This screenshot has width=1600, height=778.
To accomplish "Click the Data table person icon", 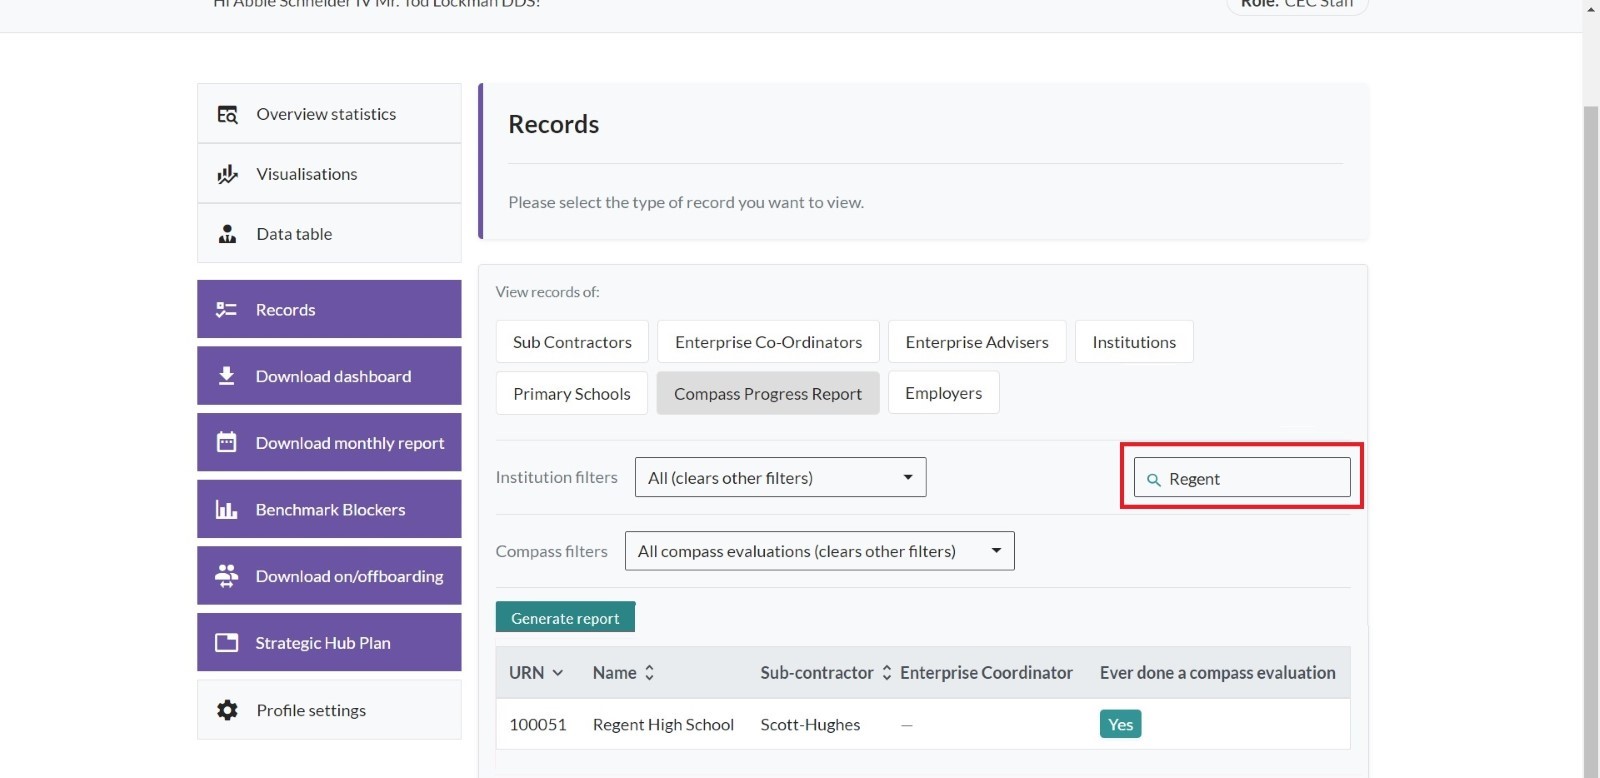I will click(227, 234).
